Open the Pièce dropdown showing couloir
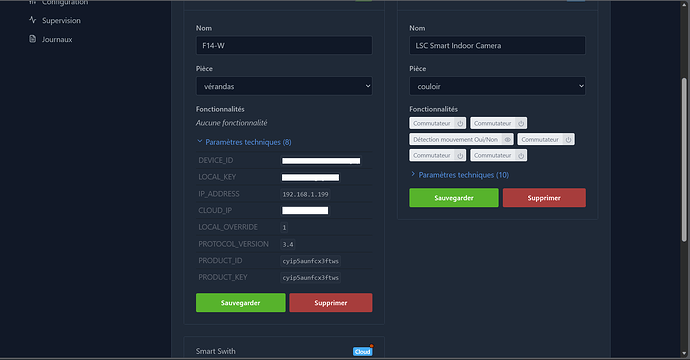690x360 pixels. (497, 86)
